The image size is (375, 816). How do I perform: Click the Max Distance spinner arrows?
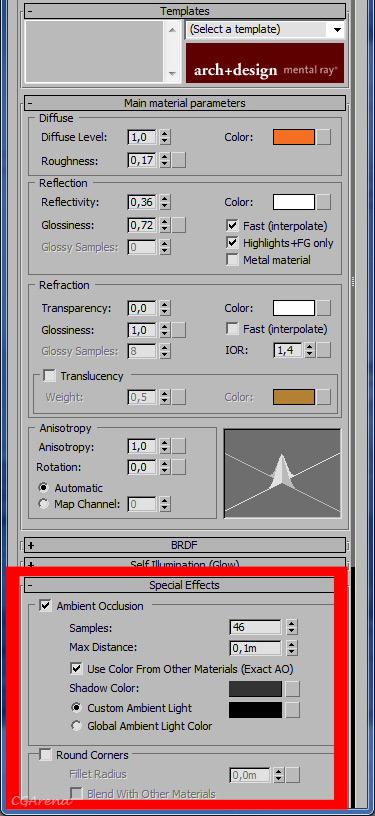coord(292,648)
